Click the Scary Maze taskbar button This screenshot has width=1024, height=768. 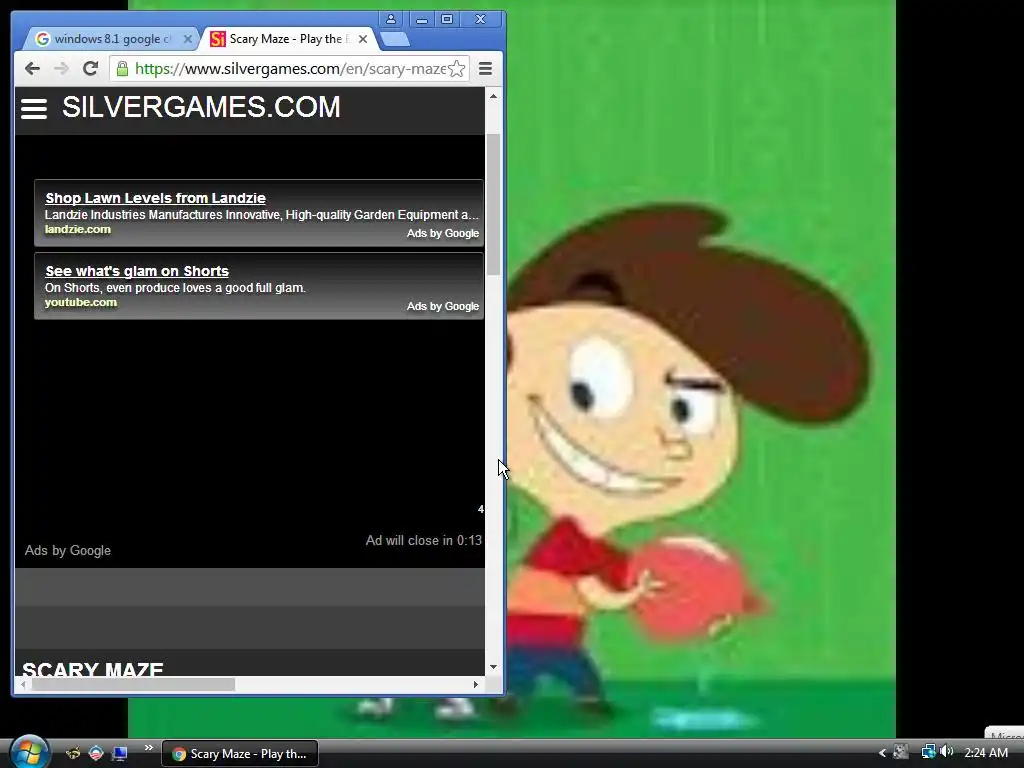coord(240,754)
